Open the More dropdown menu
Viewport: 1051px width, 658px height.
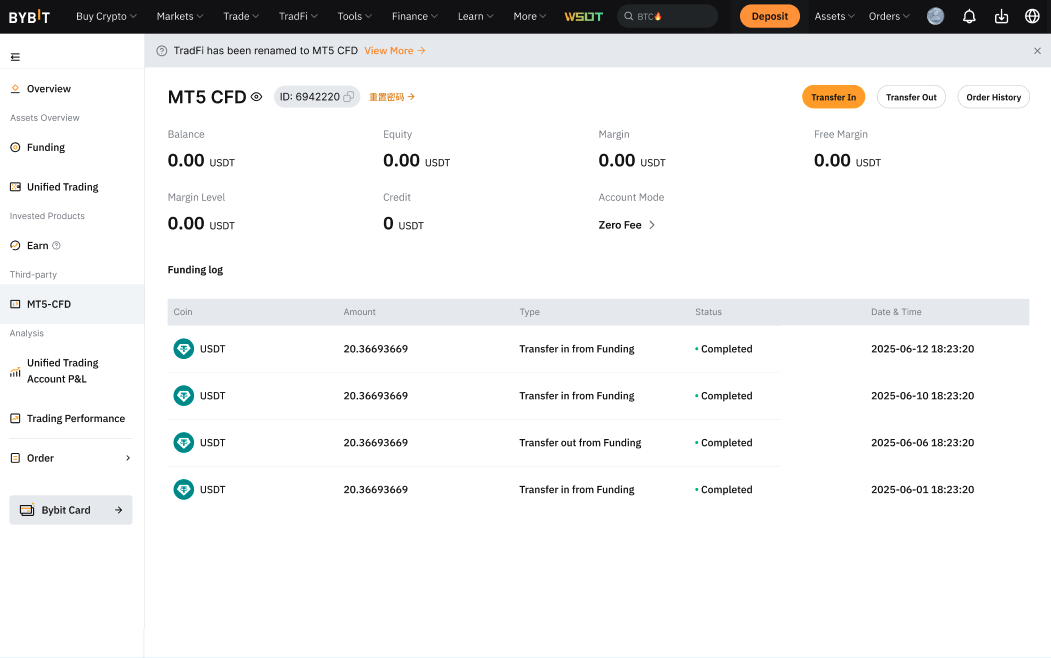click(530, 17)
